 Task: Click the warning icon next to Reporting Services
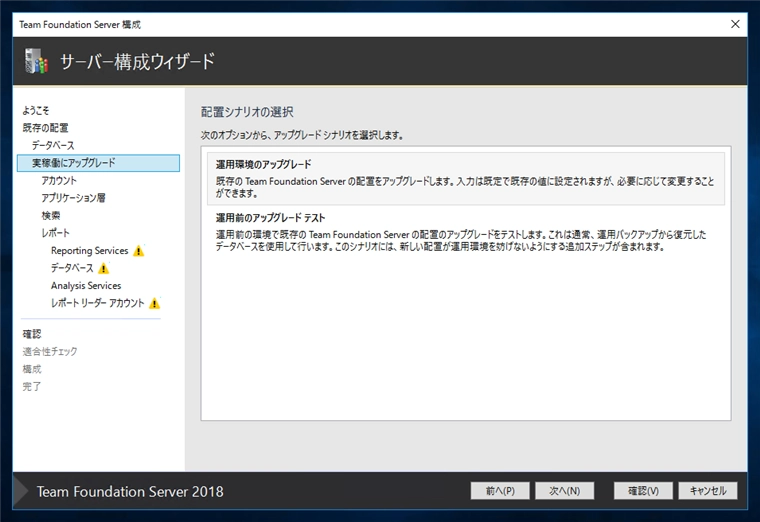pos(139,251)
